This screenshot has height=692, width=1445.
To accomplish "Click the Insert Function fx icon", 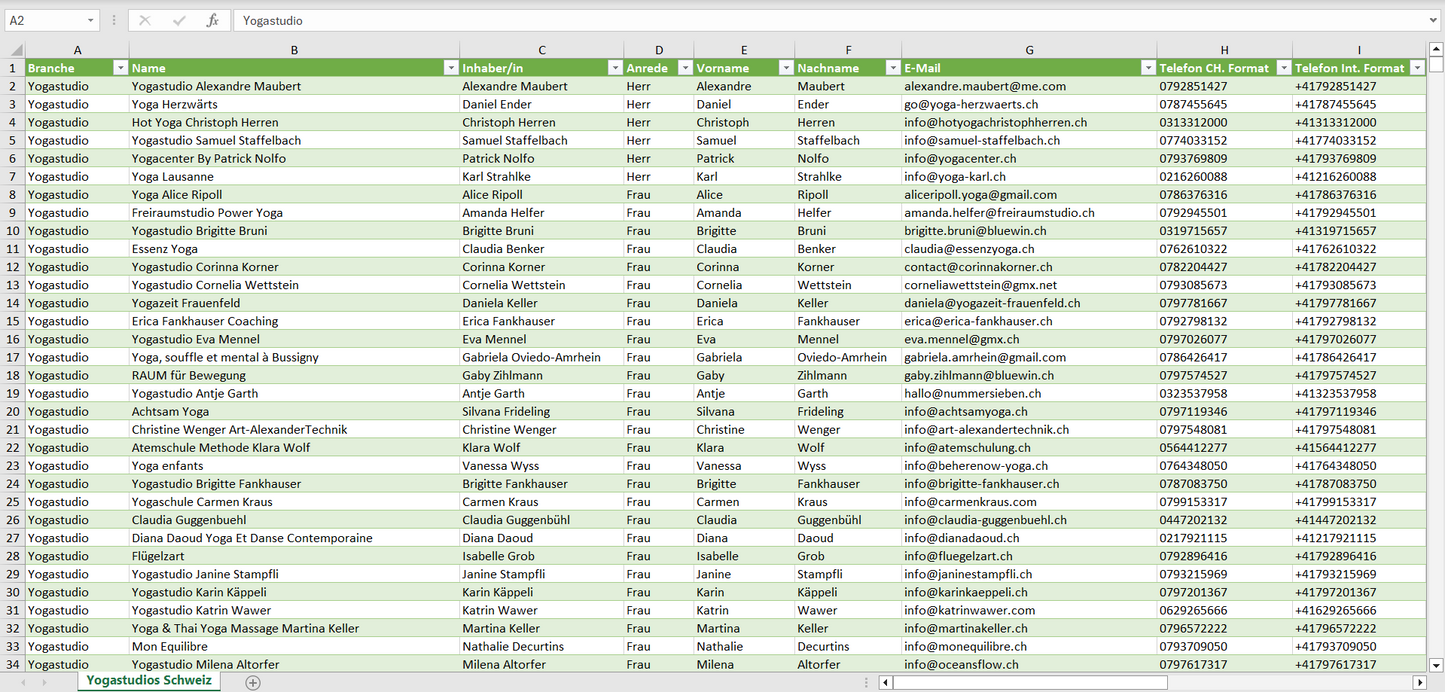I will 212,20.
